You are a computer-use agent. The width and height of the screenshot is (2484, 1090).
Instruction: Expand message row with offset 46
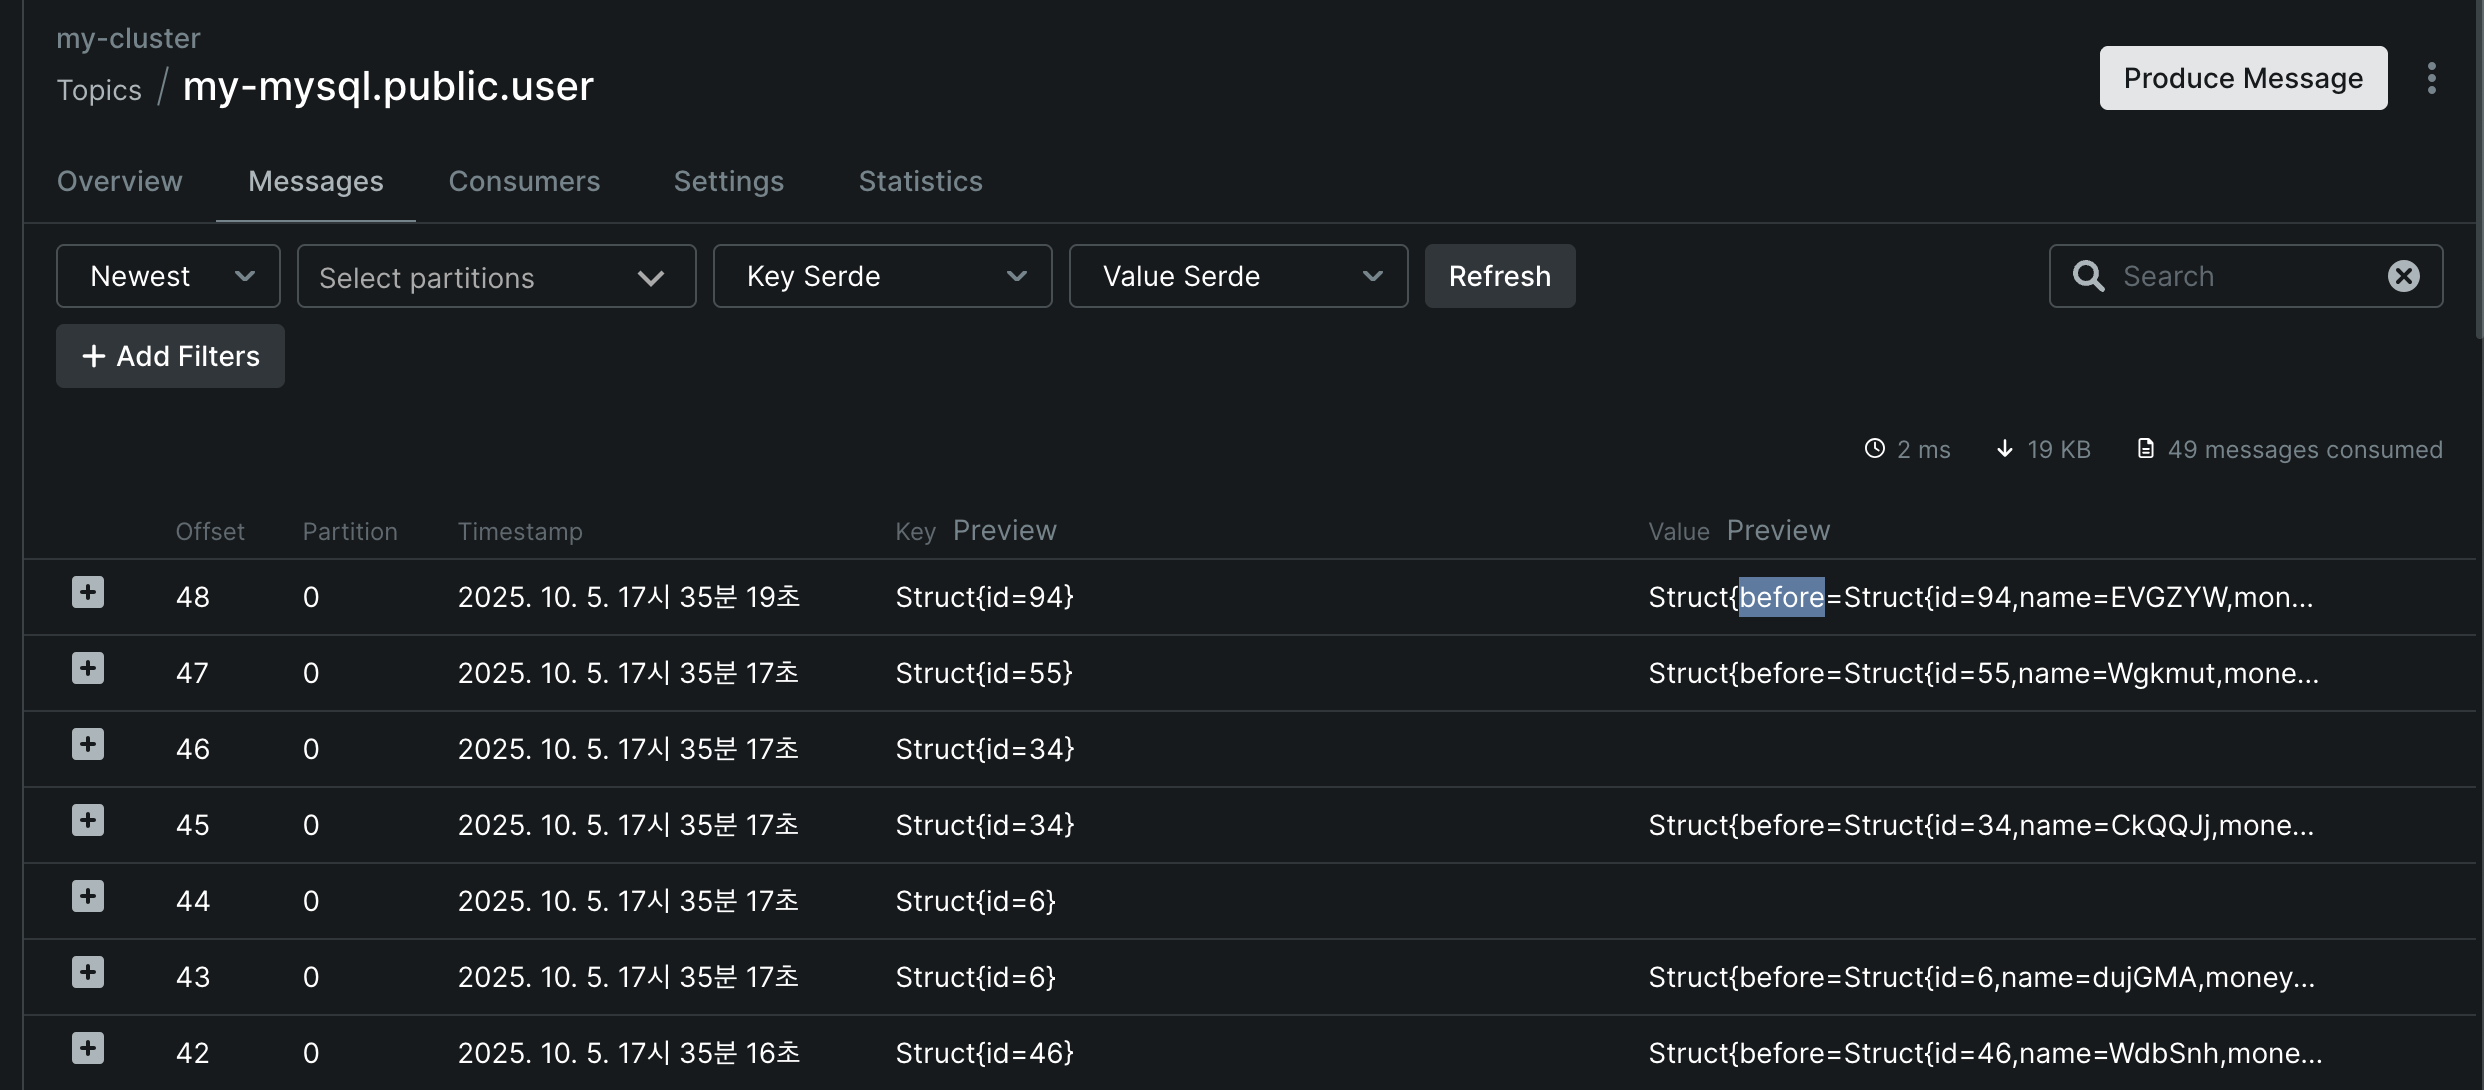[88, 745]
